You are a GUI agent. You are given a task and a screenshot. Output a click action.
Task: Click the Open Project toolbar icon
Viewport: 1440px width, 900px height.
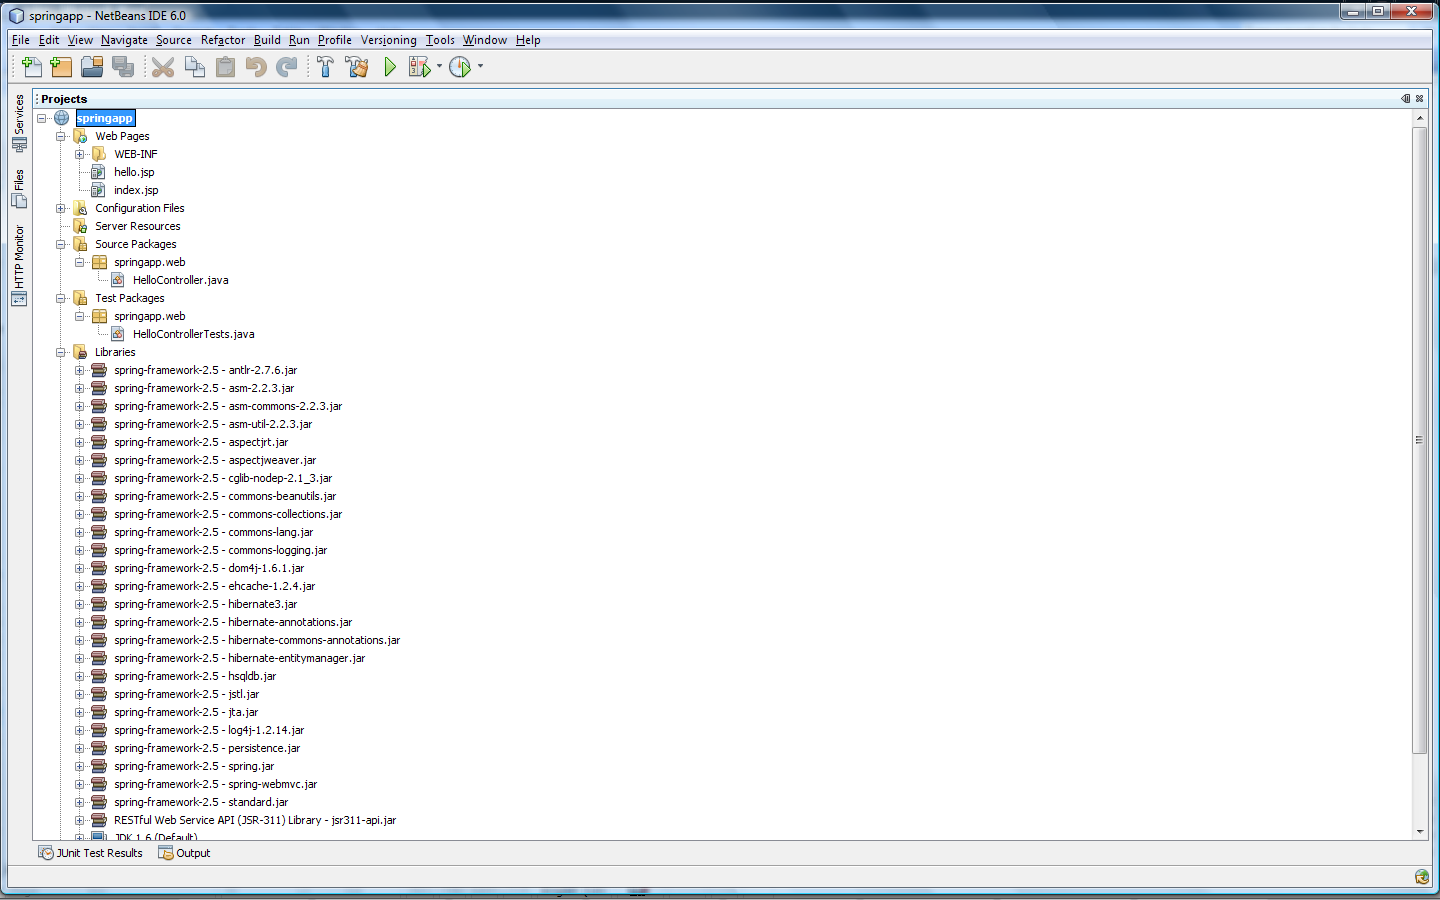[x=92, y=67]
